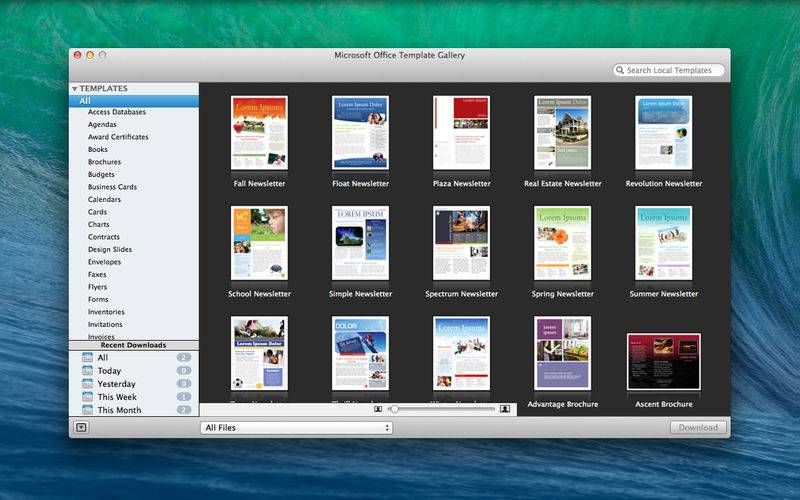Click the calendar icon beside Today
The width and height of the screenshot is (800, 500).
pyautogui.click(x=87, y=370)
